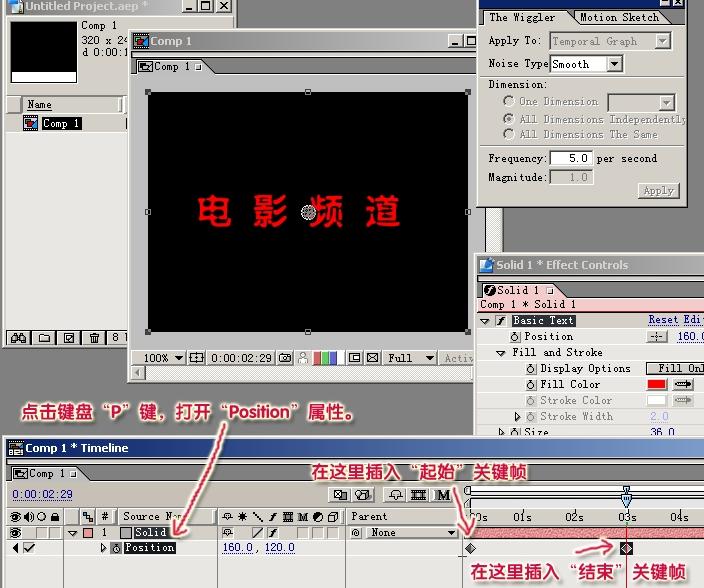Create a new composition from Project window footer
The width and height of the screenshot is (704, 588).
pos(69,338)
